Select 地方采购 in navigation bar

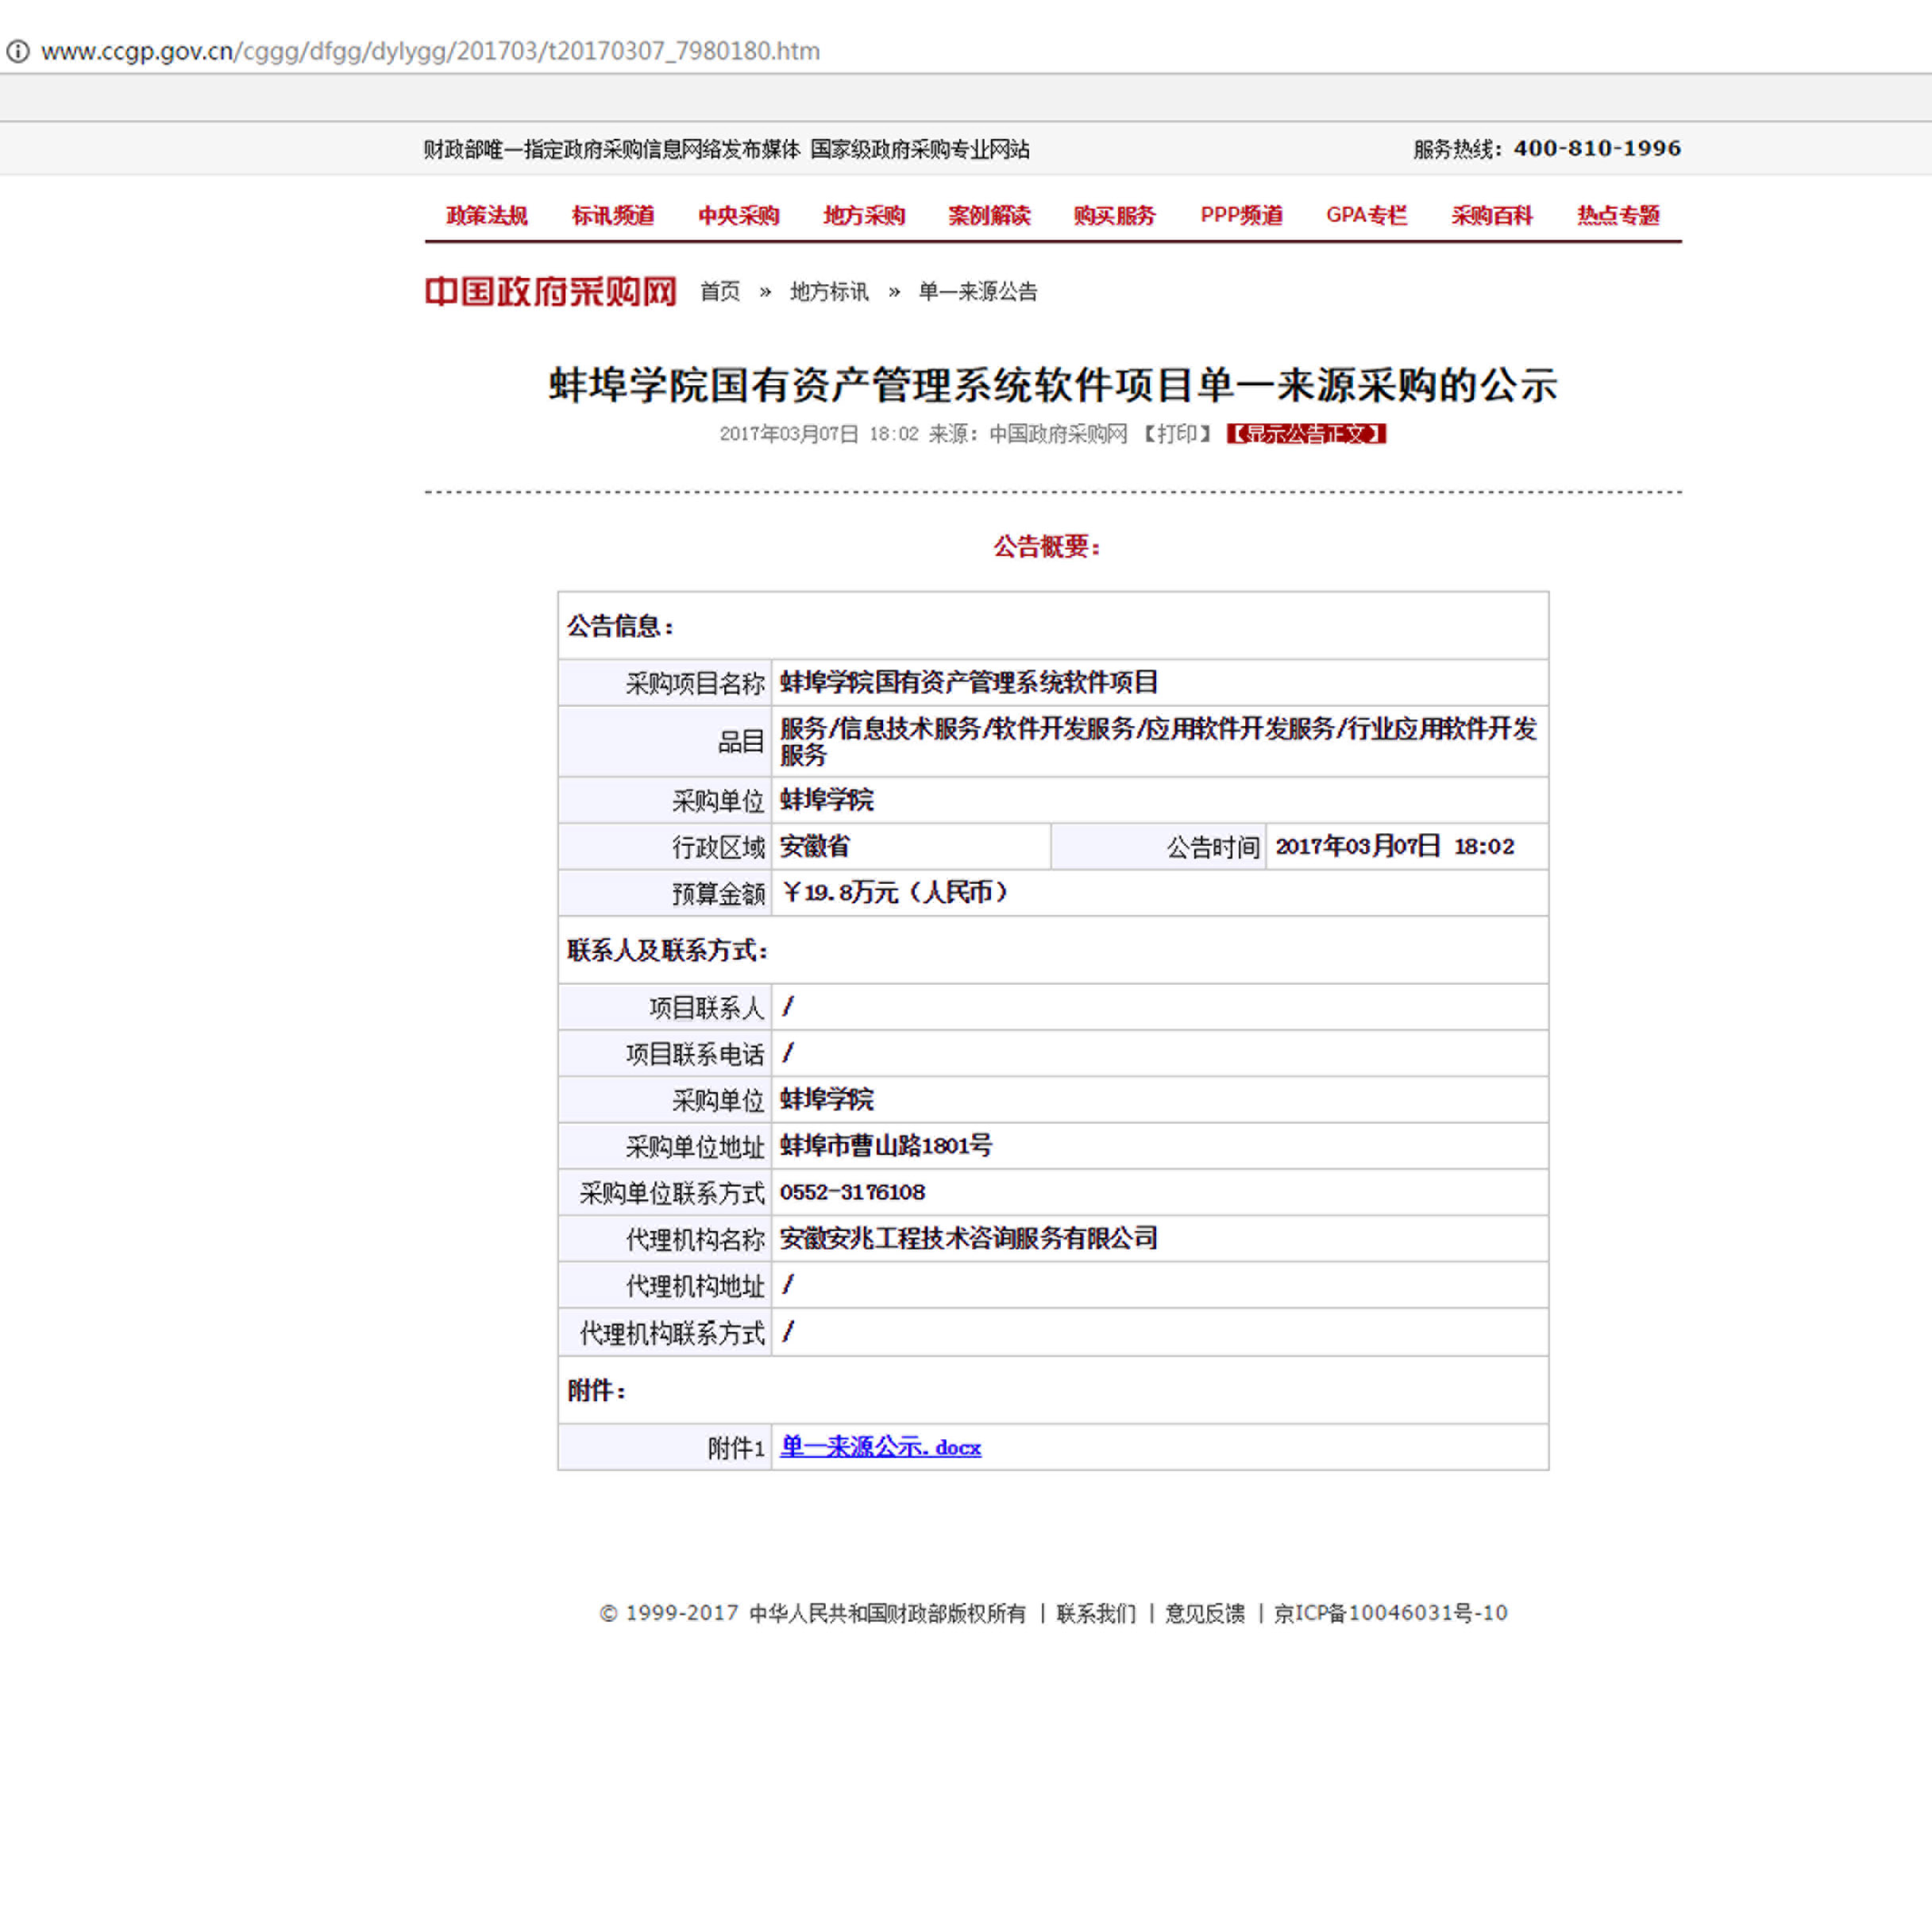pyautogui.click(x=864, y=215)
